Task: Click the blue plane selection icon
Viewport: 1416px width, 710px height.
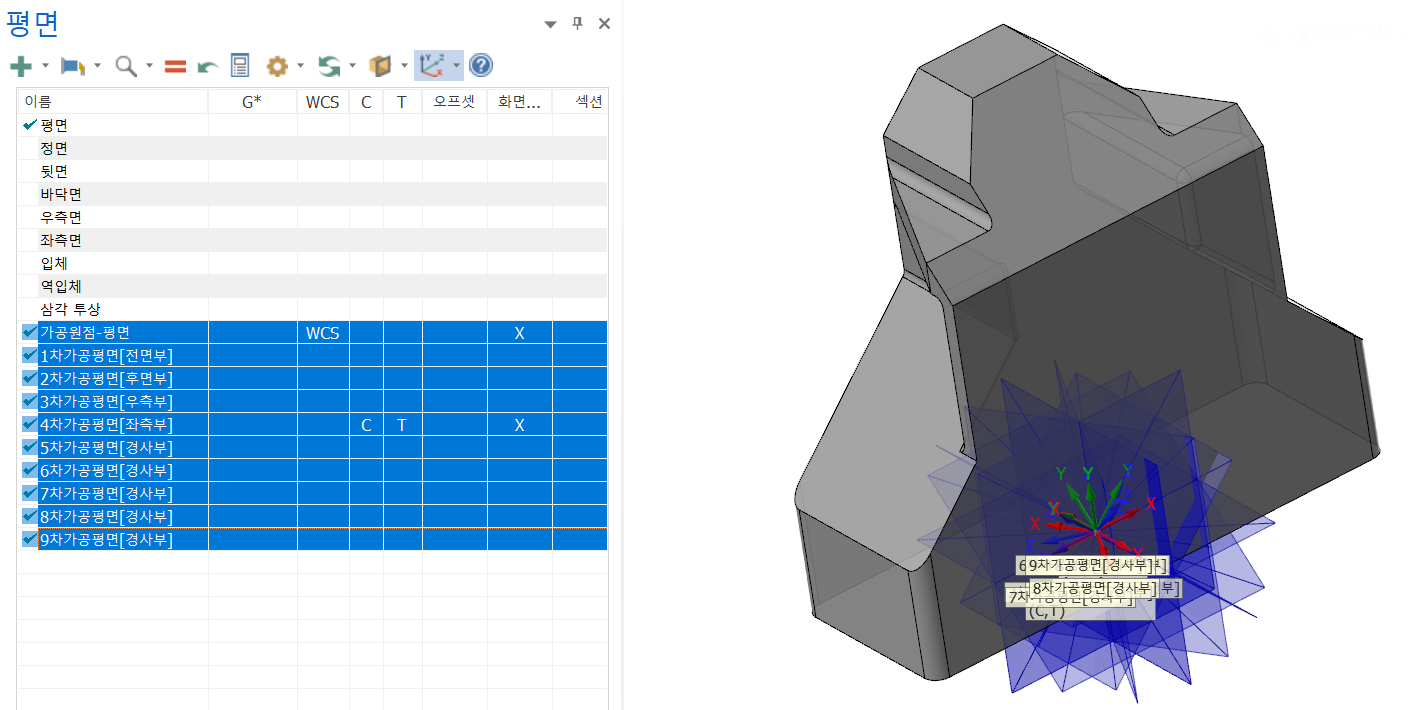Action: 73,66
